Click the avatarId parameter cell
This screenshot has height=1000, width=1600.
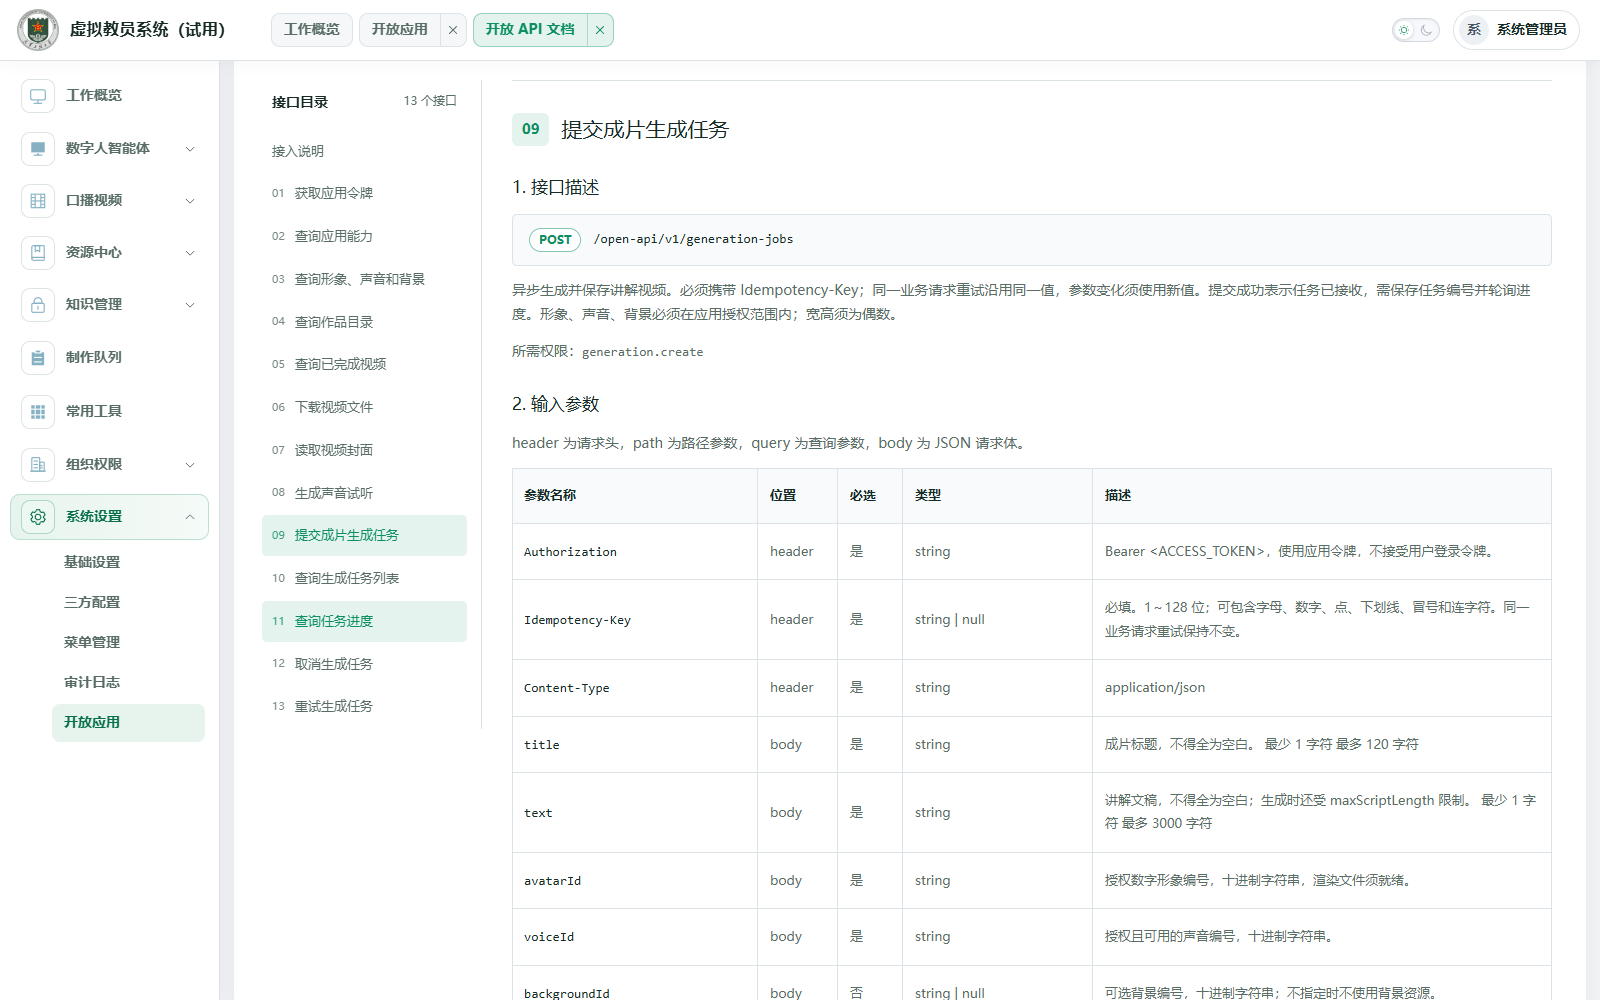click(634, 881)
